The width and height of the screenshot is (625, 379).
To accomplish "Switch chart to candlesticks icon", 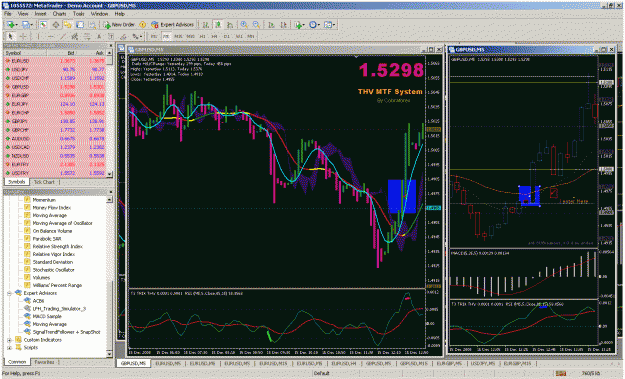I will (218, 25).
